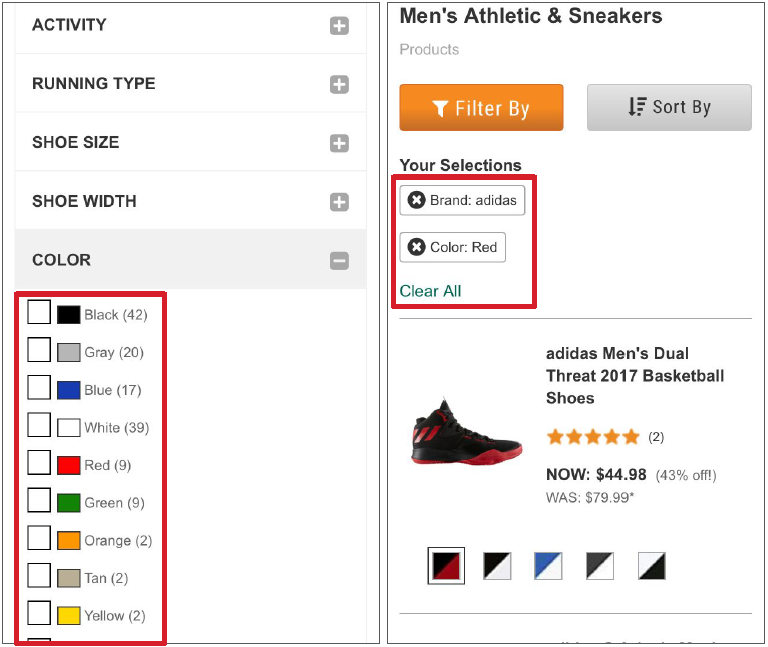Image resolution: width=768 pixels, height=647 pixels.
Task: Collapse the Color filter section
Action: [339, 261]
